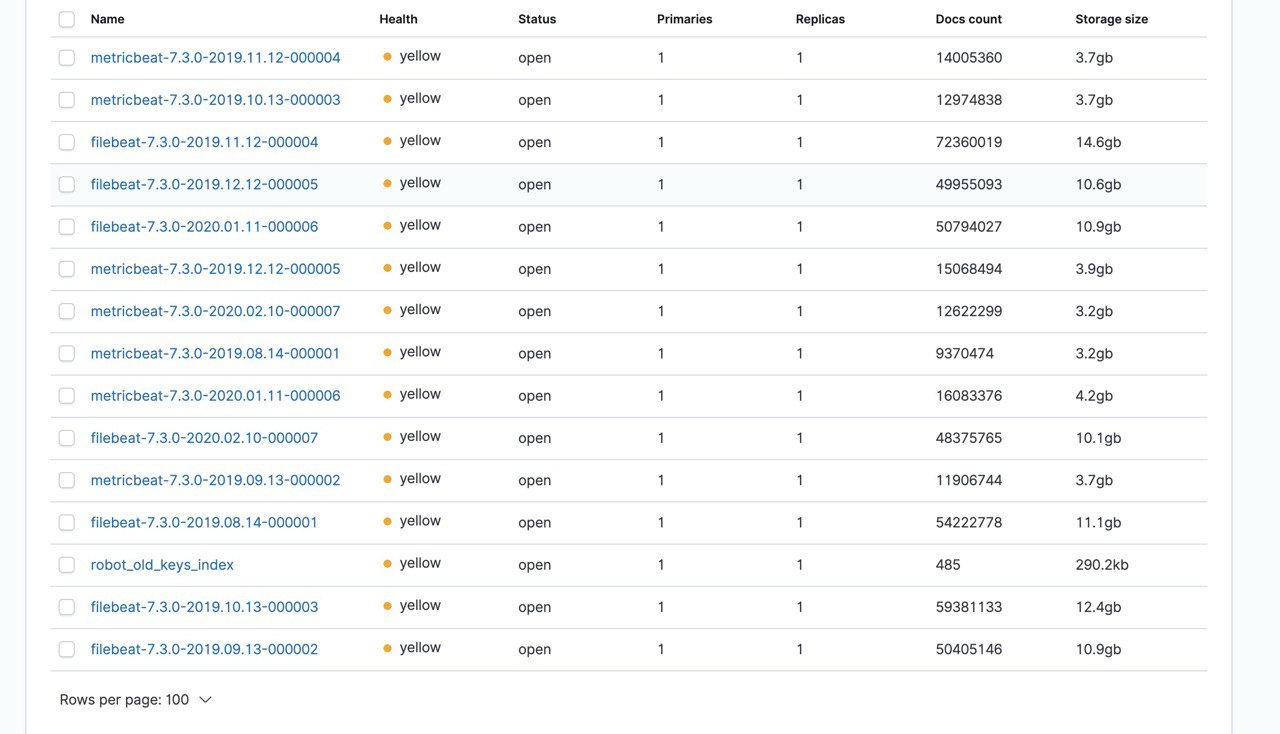Screen dimensions: 1280x734
Task: Click docs count 16083376
Action: click(x=969, y=396)
